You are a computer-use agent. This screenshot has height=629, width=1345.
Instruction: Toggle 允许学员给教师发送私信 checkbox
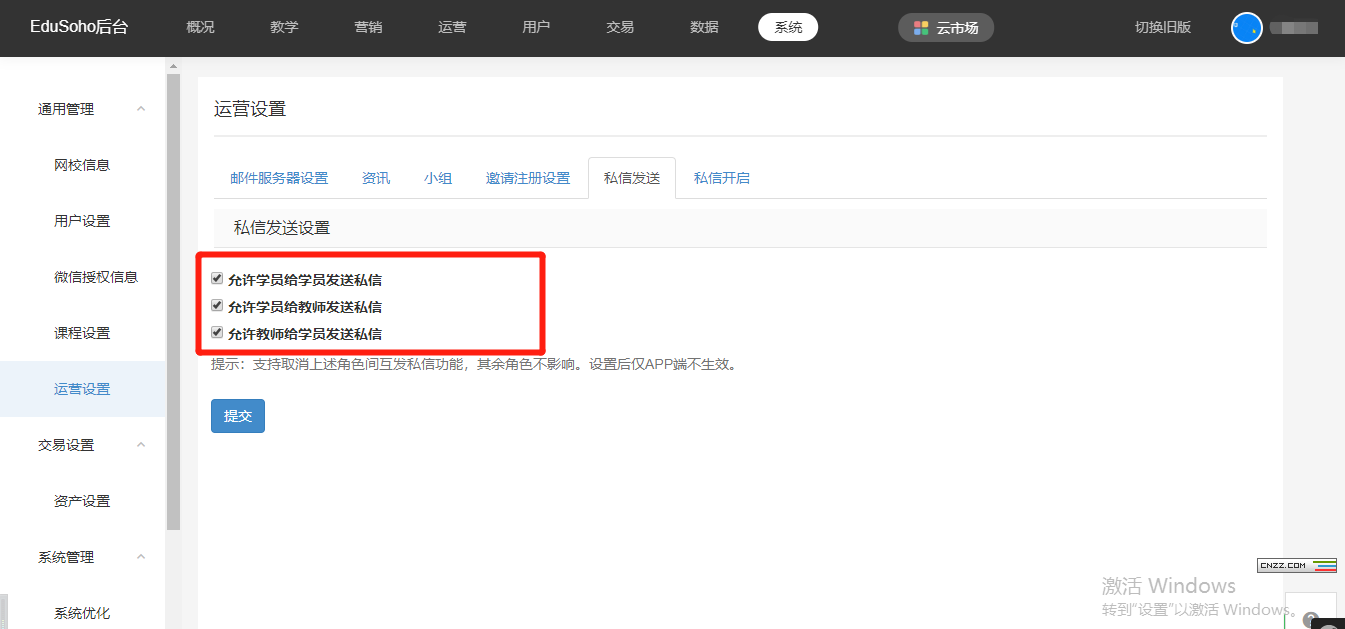217,306
